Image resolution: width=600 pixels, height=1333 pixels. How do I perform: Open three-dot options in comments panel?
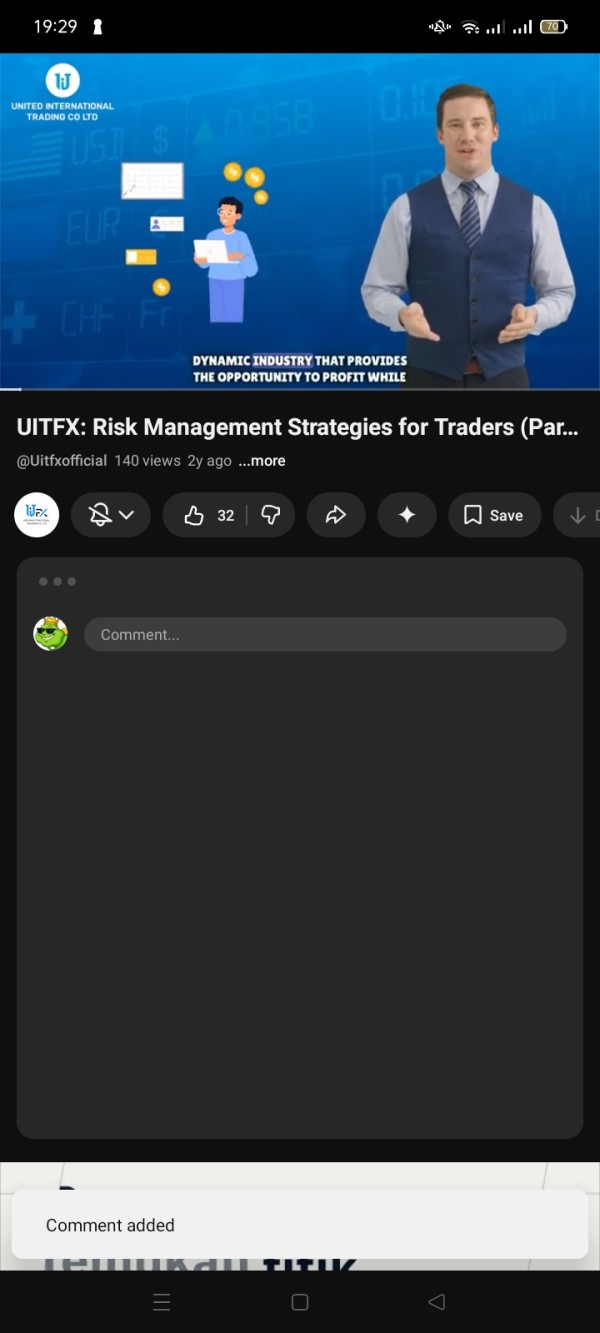[57, 581]
